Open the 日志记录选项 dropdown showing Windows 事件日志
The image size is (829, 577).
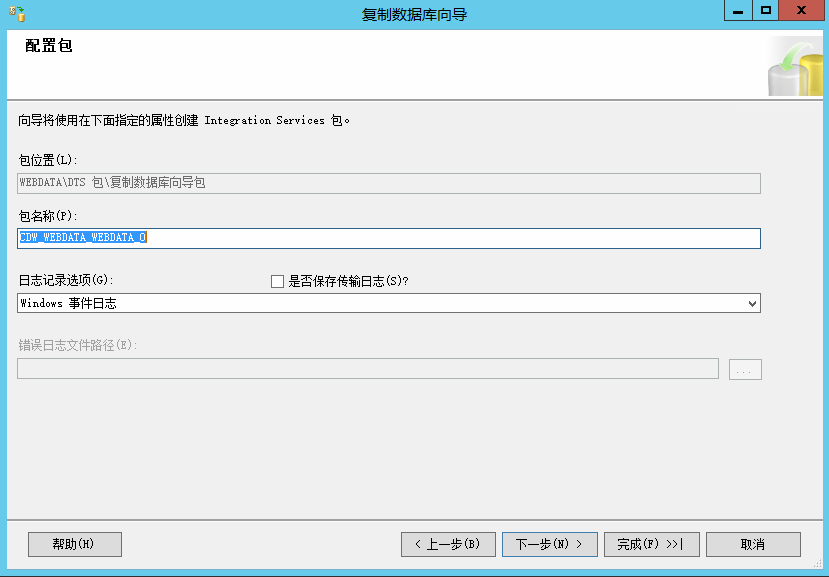(388, 303)
